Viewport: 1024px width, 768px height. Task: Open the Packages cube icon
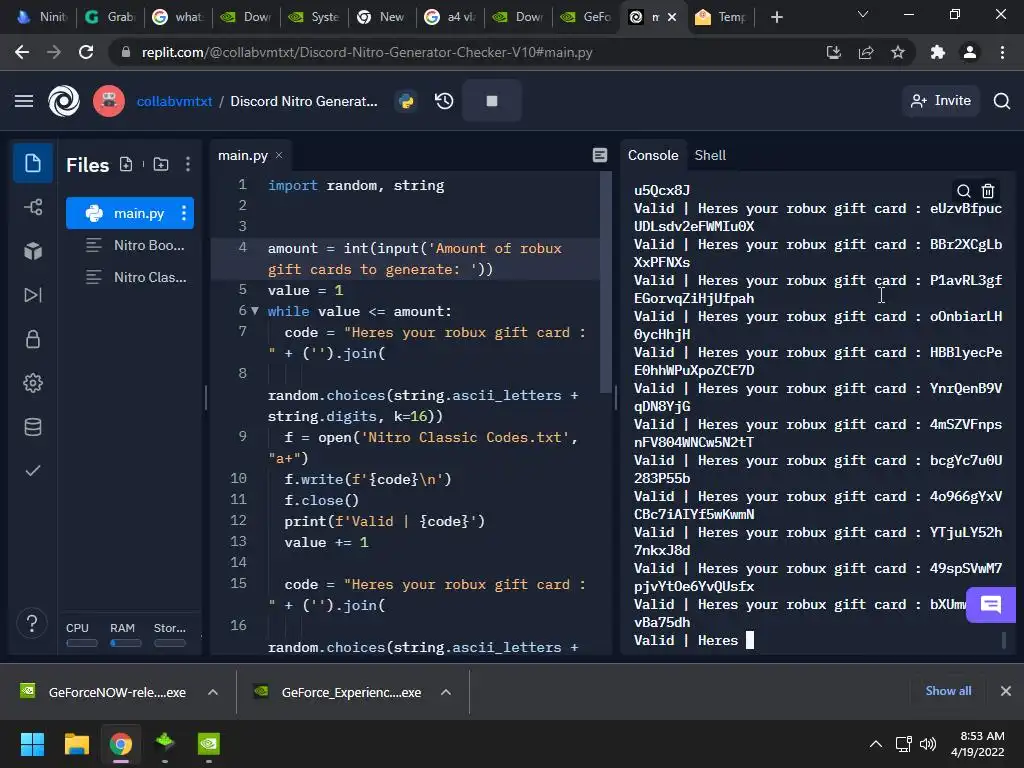click(x=33, y=251)
